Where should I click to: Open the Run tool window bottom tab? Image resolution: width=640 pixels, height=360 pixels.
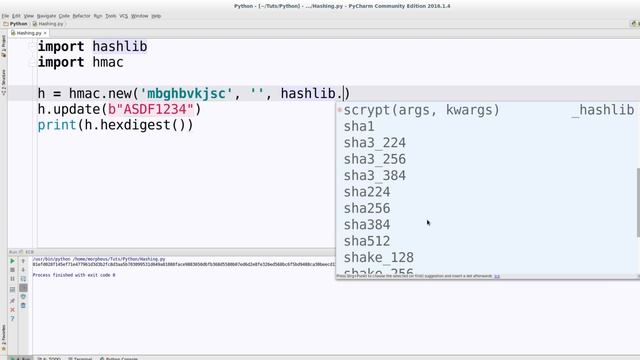tap(21, 358)
